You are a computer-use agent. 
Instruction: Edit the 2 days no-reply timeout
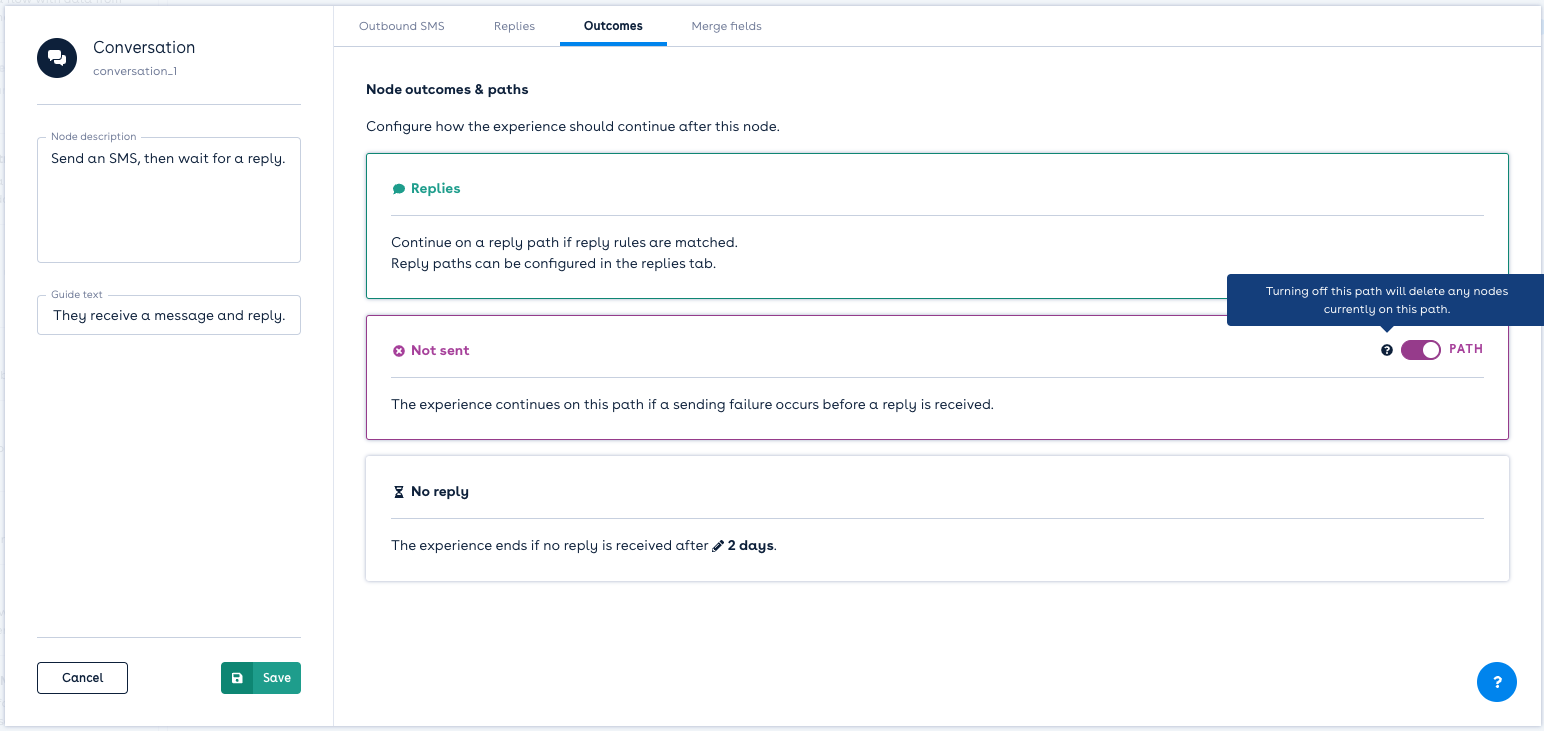point(750,546)
